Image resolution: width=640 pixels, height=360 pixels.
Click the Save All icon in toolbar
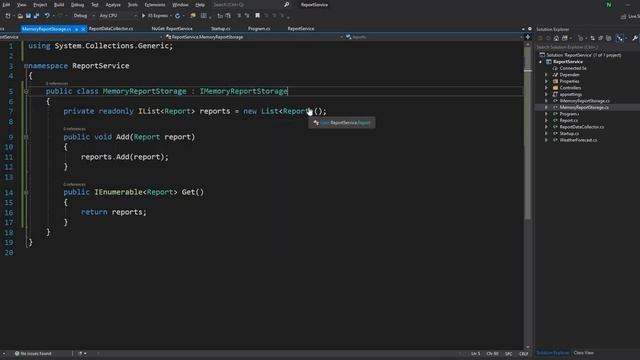36,16
